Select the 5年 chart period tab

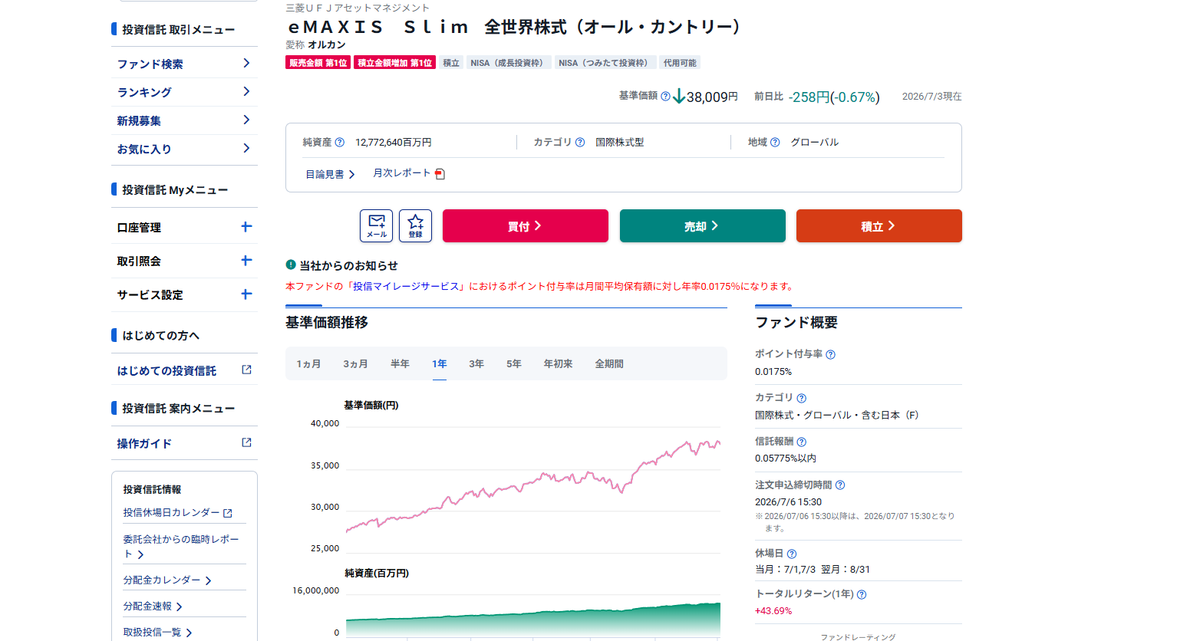(513, 364)
